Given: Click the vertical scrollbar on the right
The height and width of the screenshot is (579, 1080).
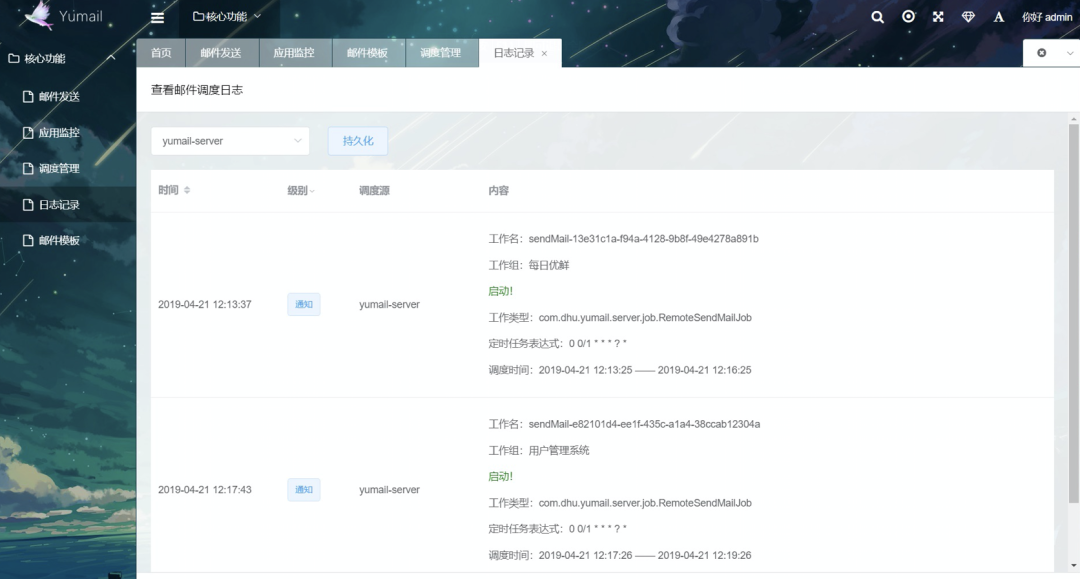Looking at the screenshot, I should [x=1073, y=300].
